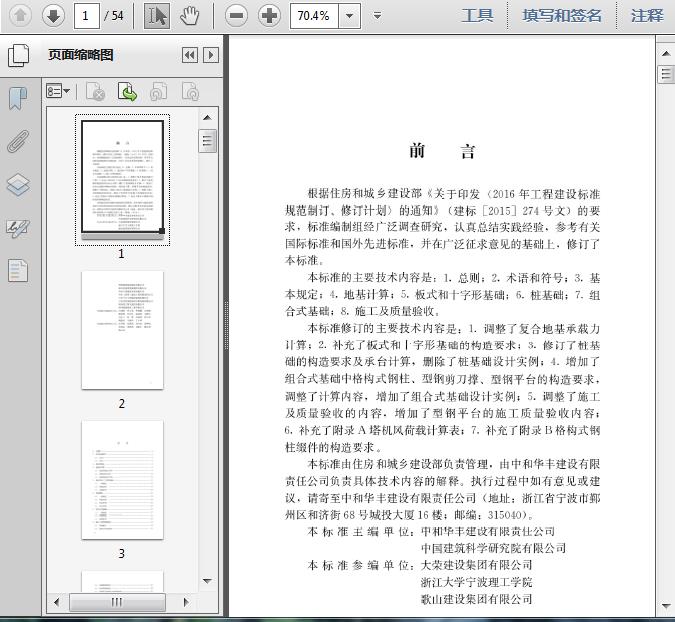Click the zoom out minus button
Image resolution: width=675 pixels, height=622 pixels.
236,15
